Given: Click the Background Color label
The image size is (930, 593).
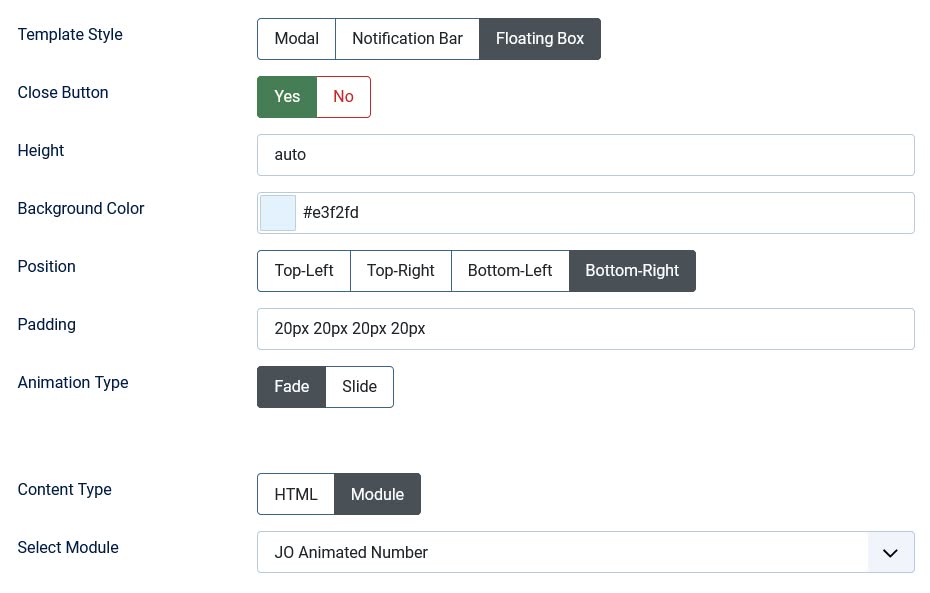Looking at the screenshot, I should [81, 208].
